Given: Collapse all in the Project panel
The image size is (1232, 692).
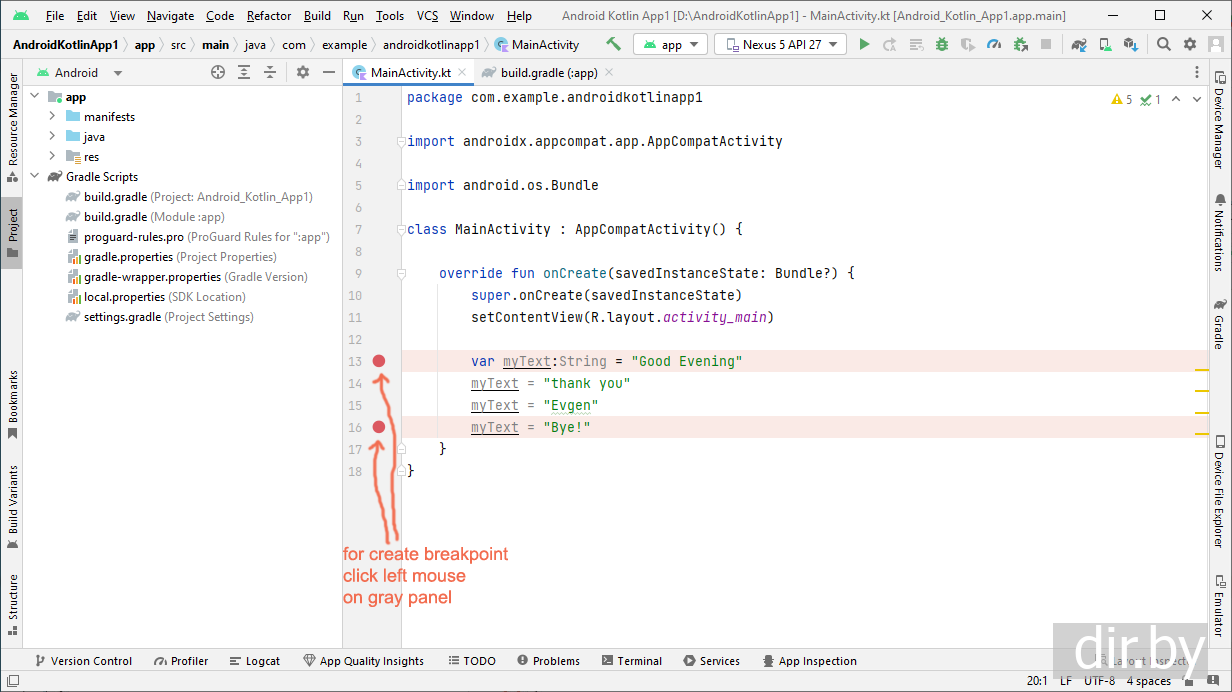Looking at the screenshot, I should coord(270,72).
